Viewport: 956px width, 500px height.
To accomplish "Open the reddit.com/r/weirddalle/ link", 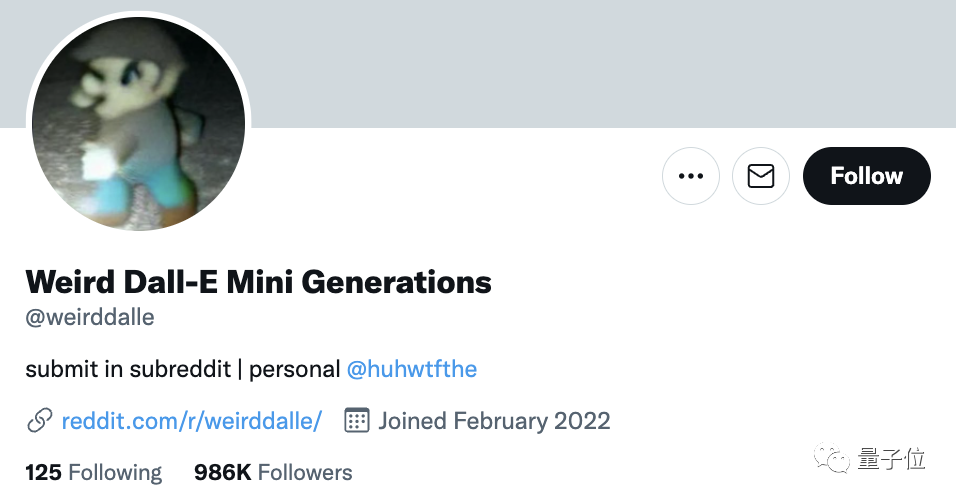I will tap(191, 420).
